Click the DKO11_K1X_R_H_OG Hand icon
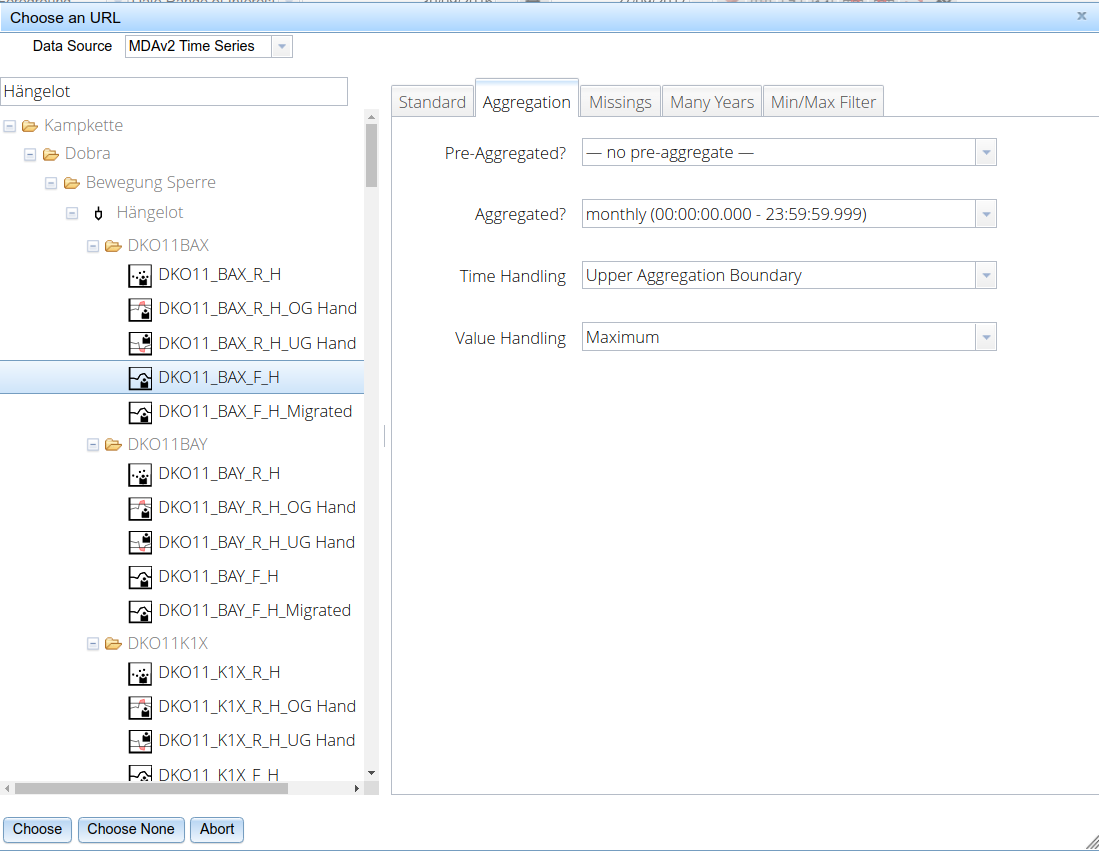Screen dimensions: 1099x851 (141, 707)
